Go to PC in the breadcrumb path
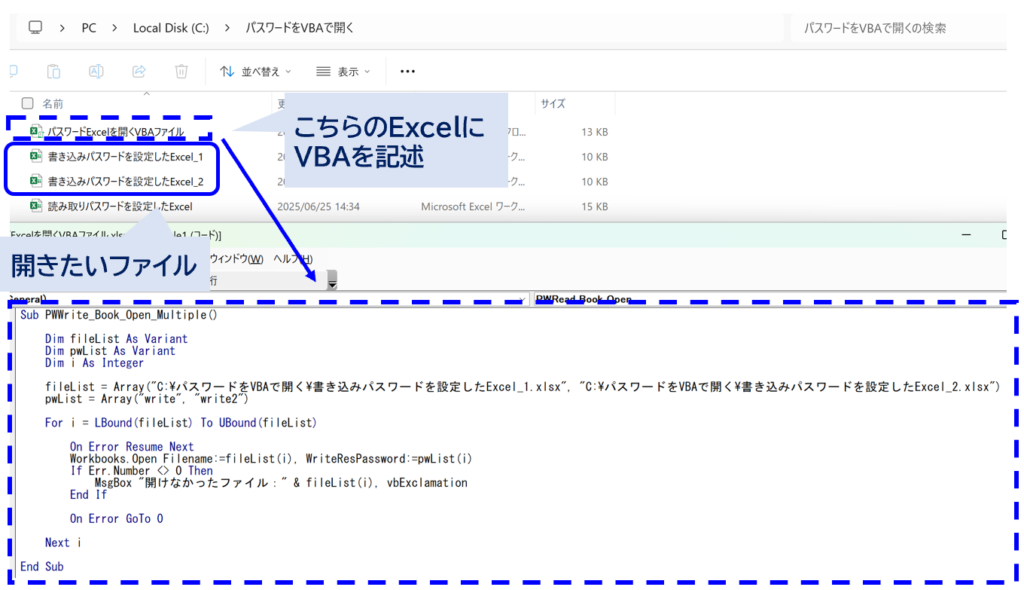 [89, 28]
